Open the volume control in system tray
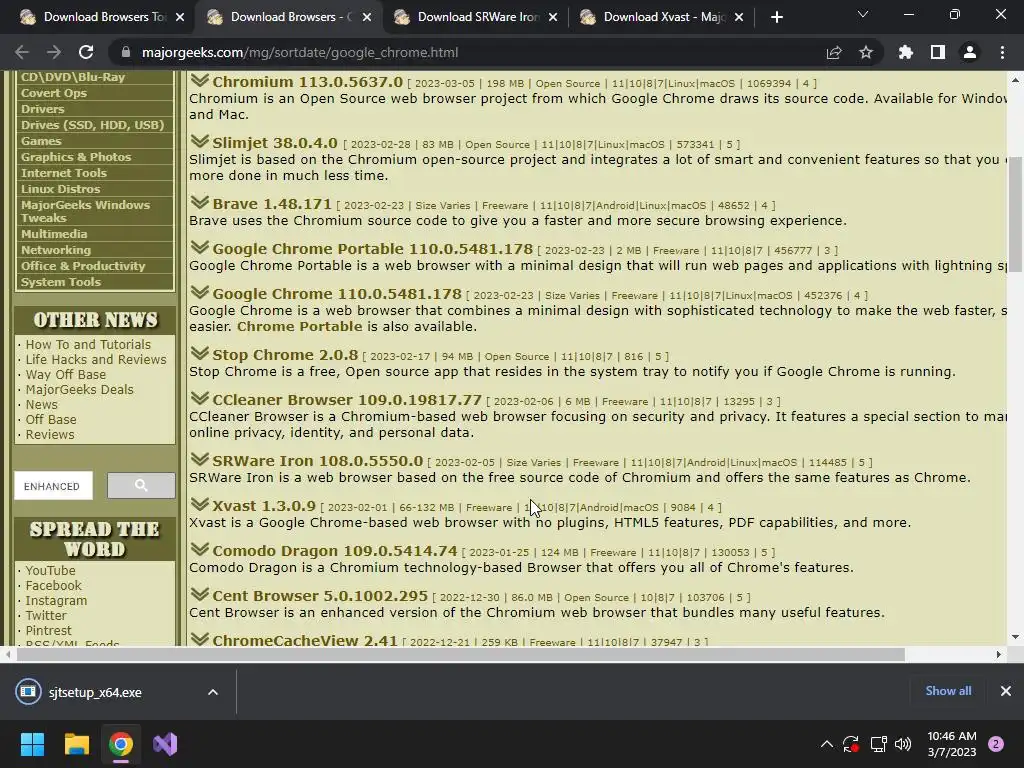The height and width of the screenshot is (768, 1024). (x=903, y=744)
